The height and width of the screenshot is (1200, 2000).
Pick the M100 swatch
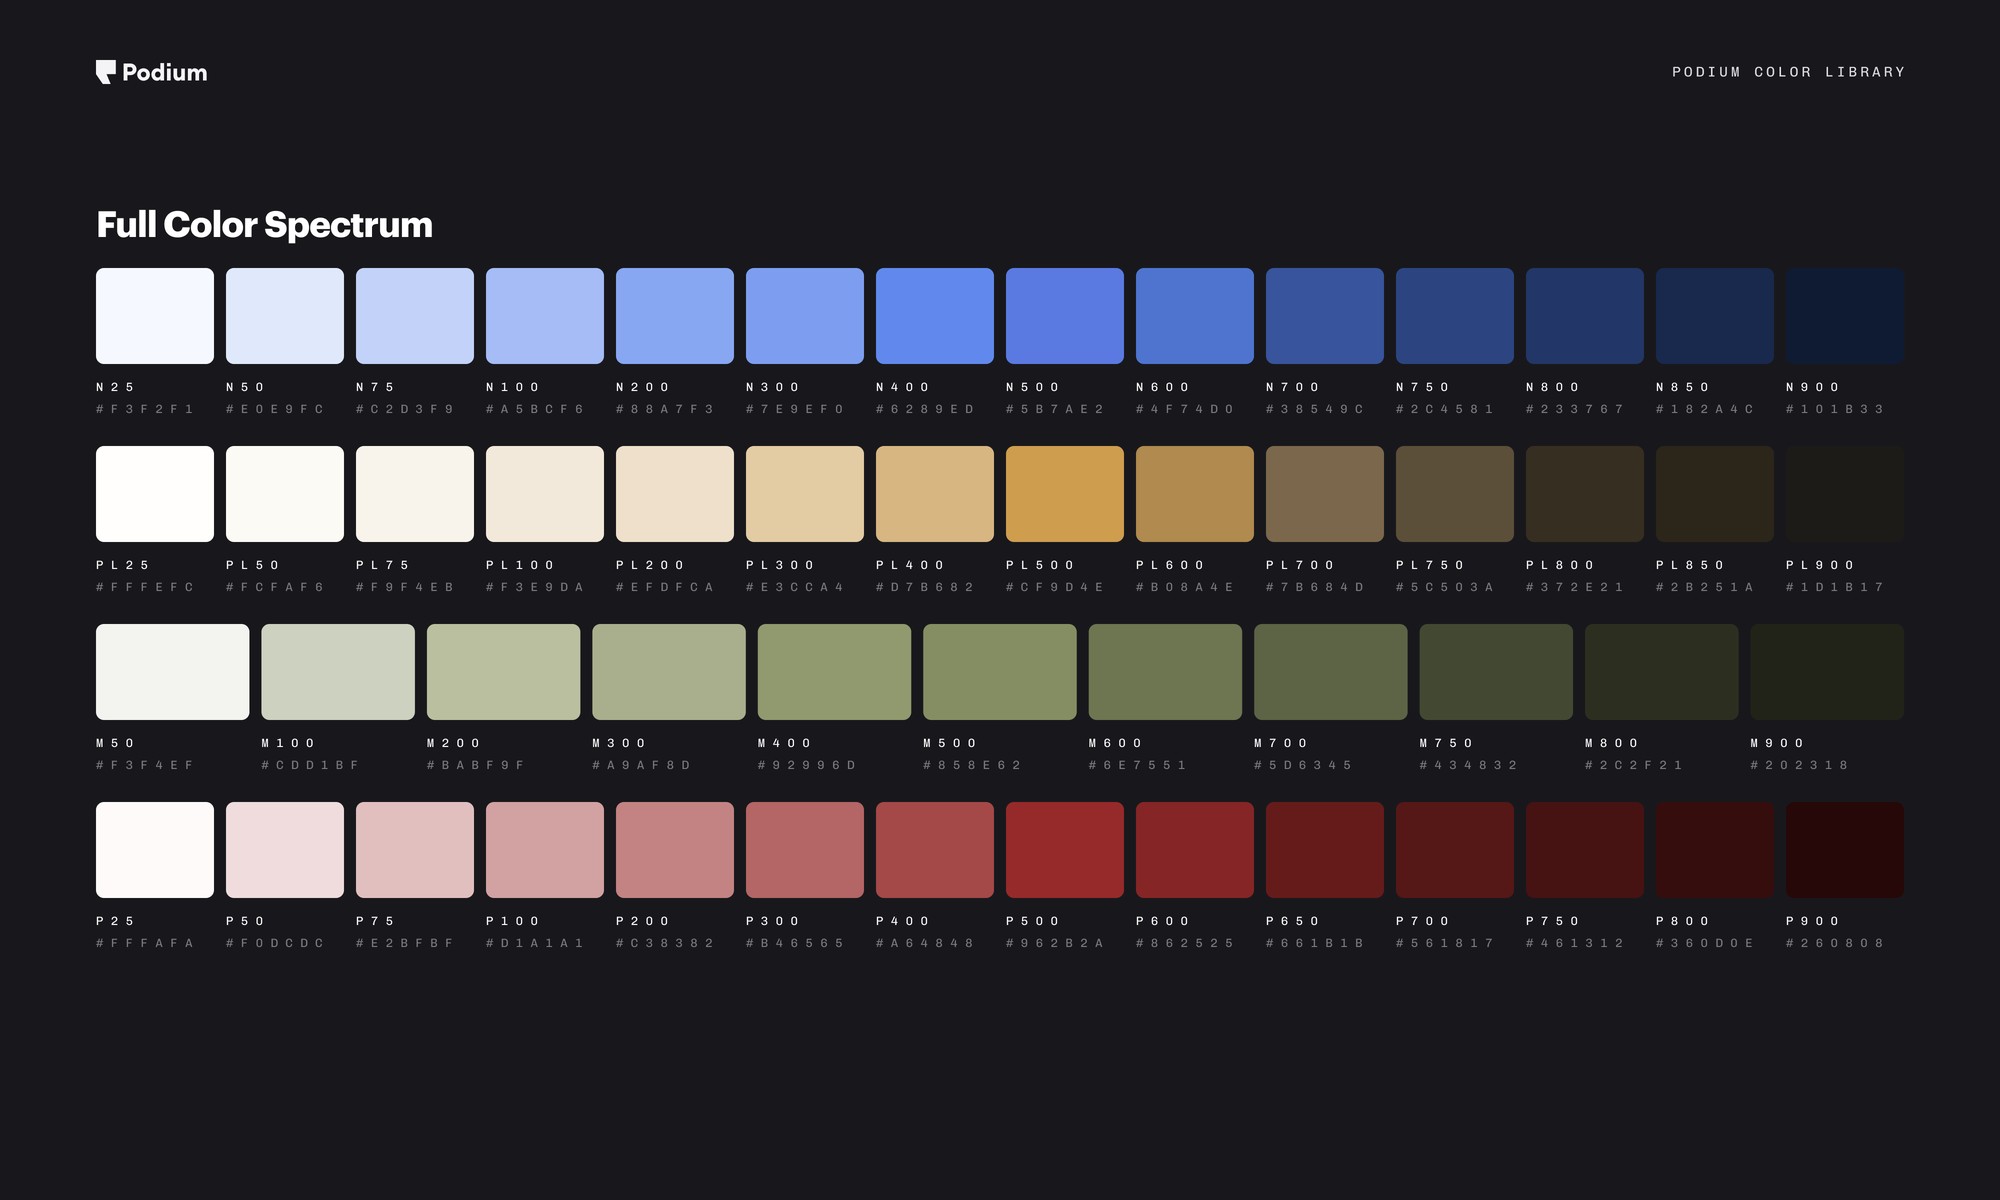click(338, 672)
